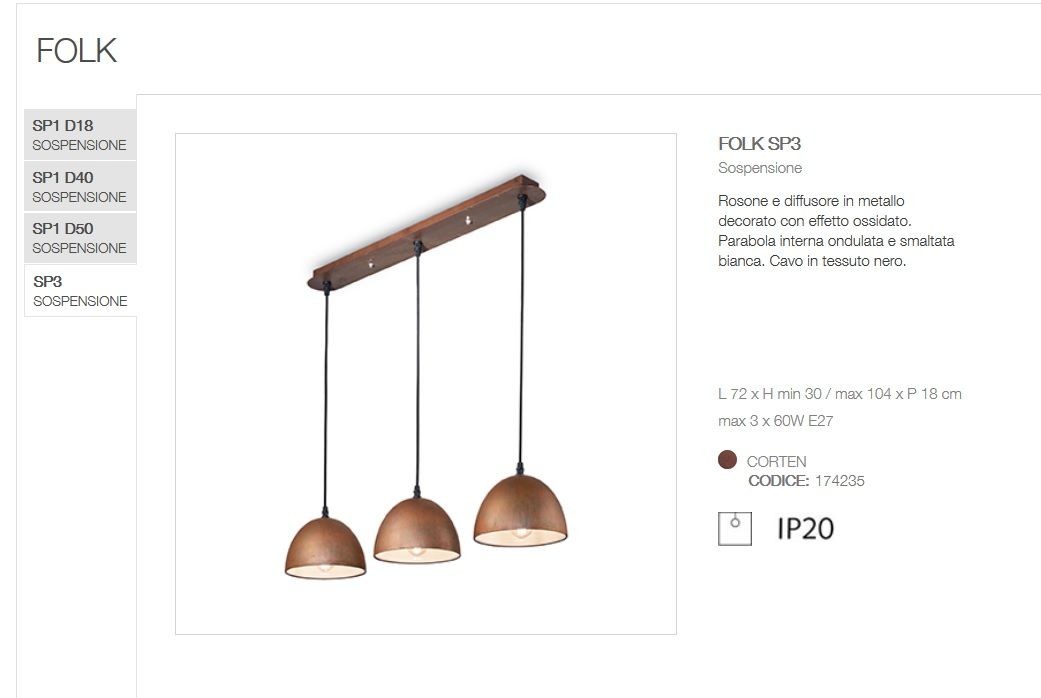Click the dimensions text L 72 x H
This screenshot has height=698, width=1041.
[x=840, y=394]
